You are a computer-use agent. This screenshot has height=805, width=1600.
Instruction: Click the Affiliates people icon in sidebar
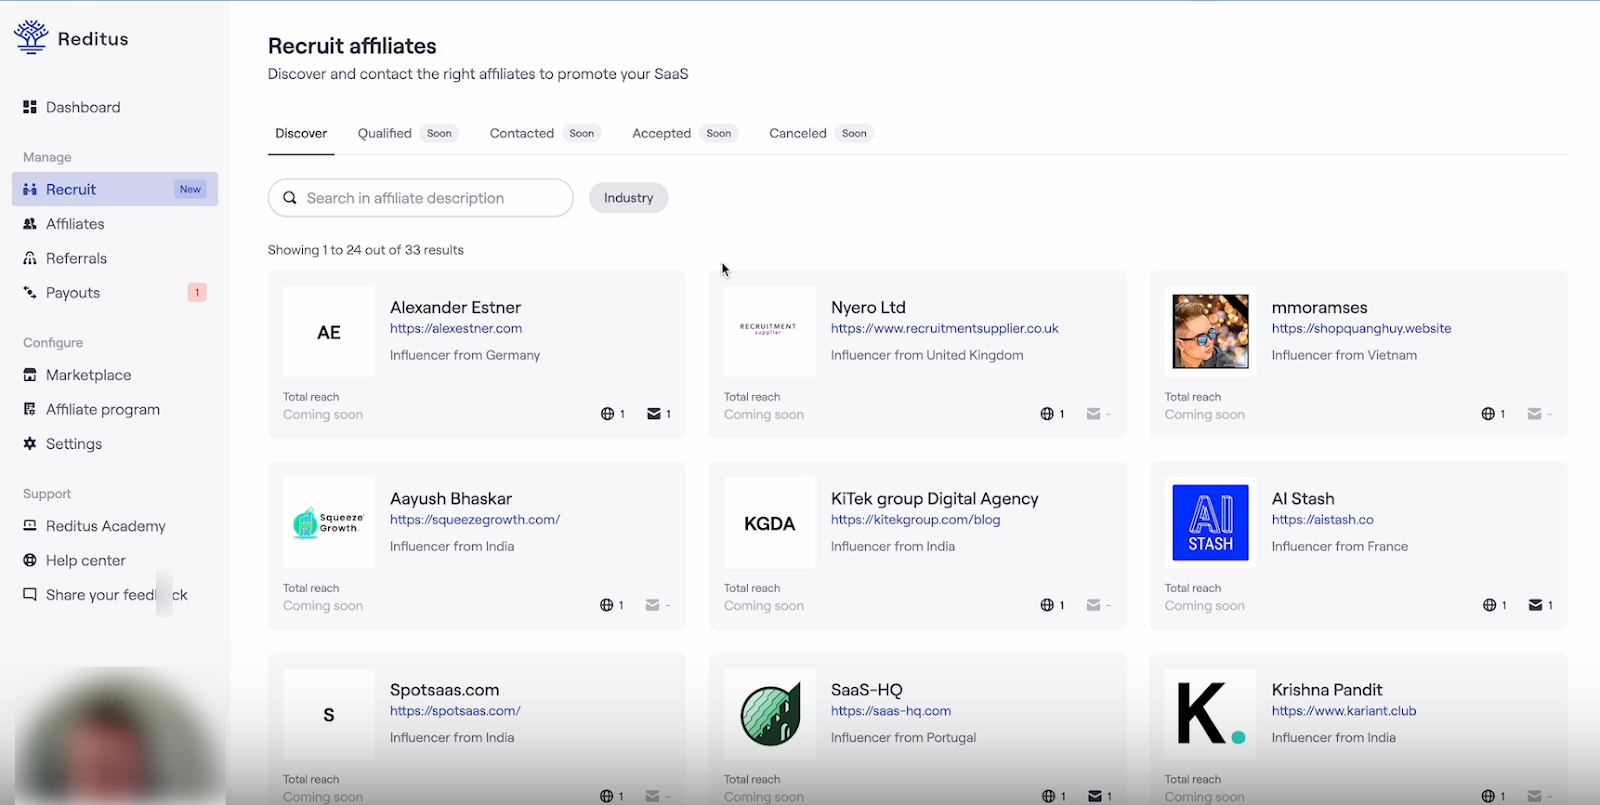[x=30, y=224]
